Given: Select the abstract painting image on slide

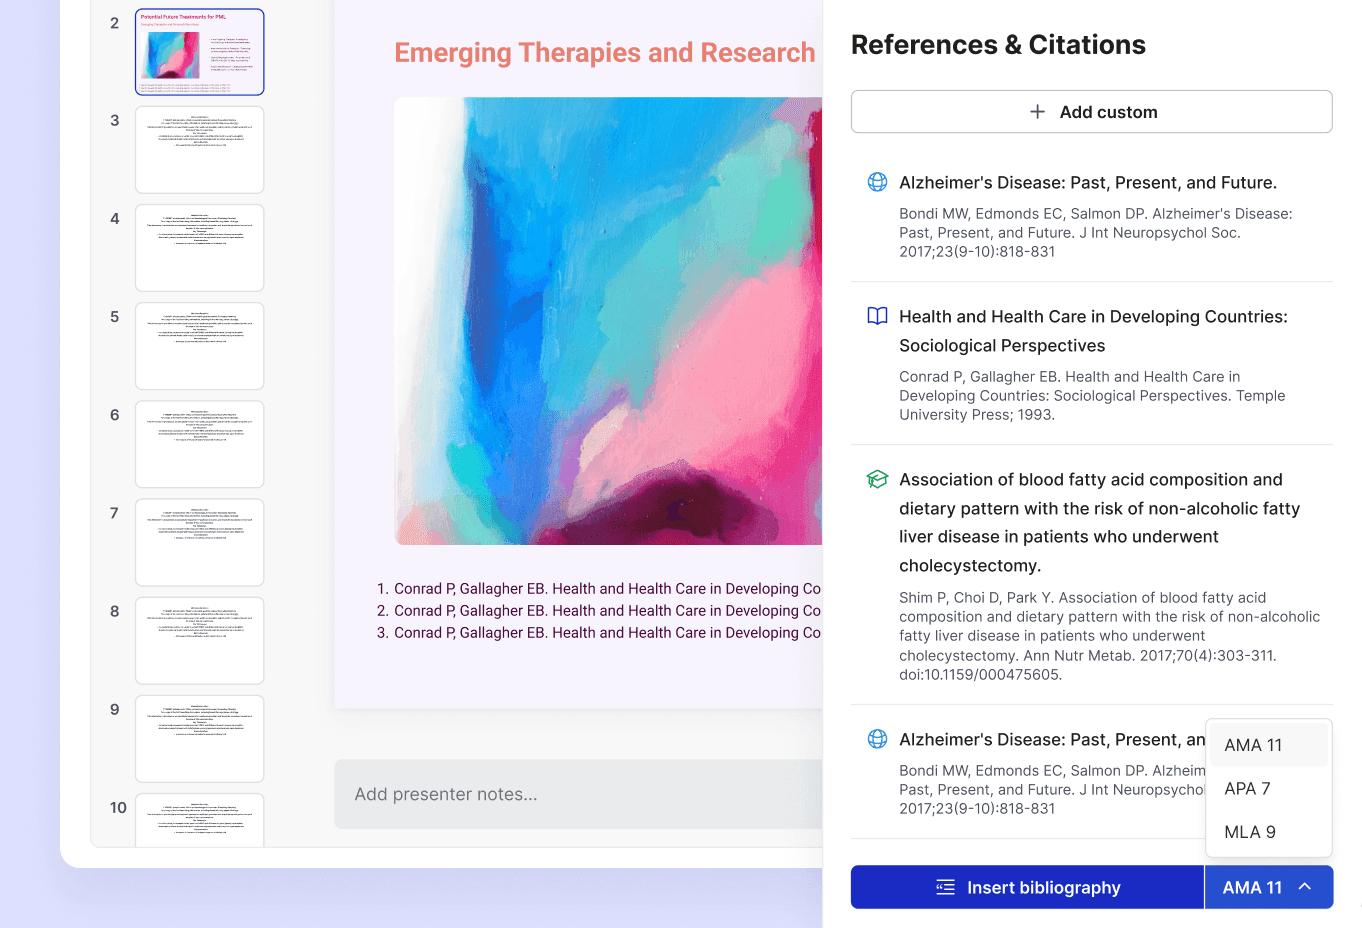Looking at the screenshot, I should pos(608,320).
